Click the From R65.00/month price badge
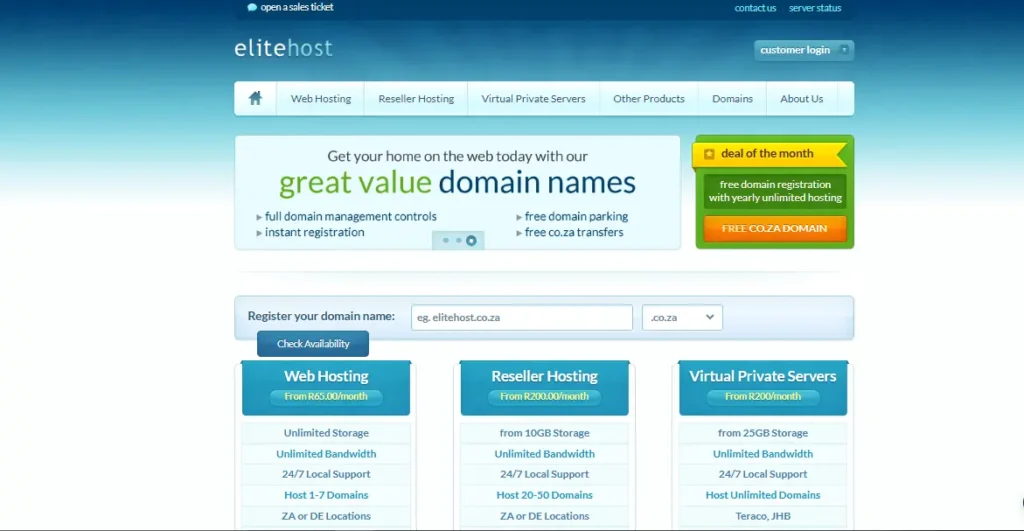The height and width of the screenshot is (531, 1024). [326, 396]
